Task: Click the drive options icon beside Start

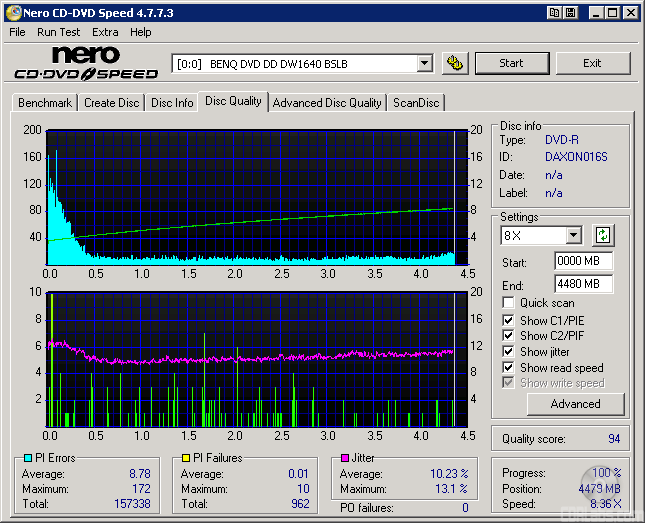Action: coord(455,63)
